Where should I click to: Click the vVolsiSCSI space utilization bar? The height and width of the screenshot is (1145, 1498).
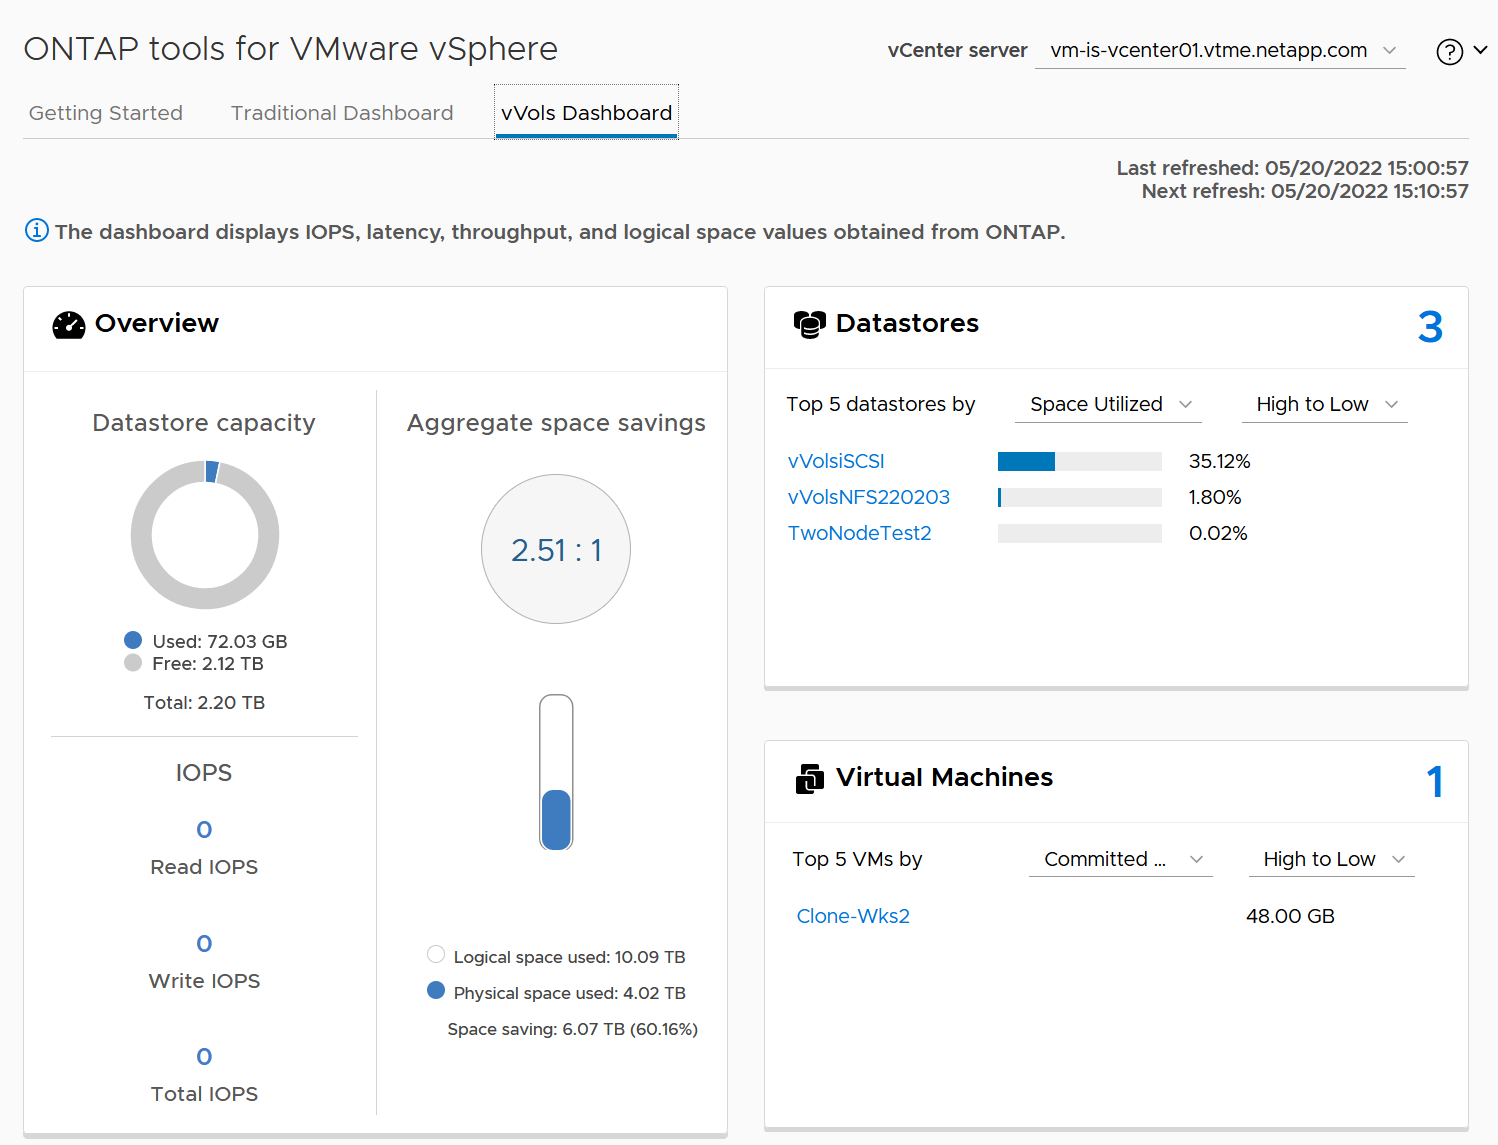[x=1079, y=461]
